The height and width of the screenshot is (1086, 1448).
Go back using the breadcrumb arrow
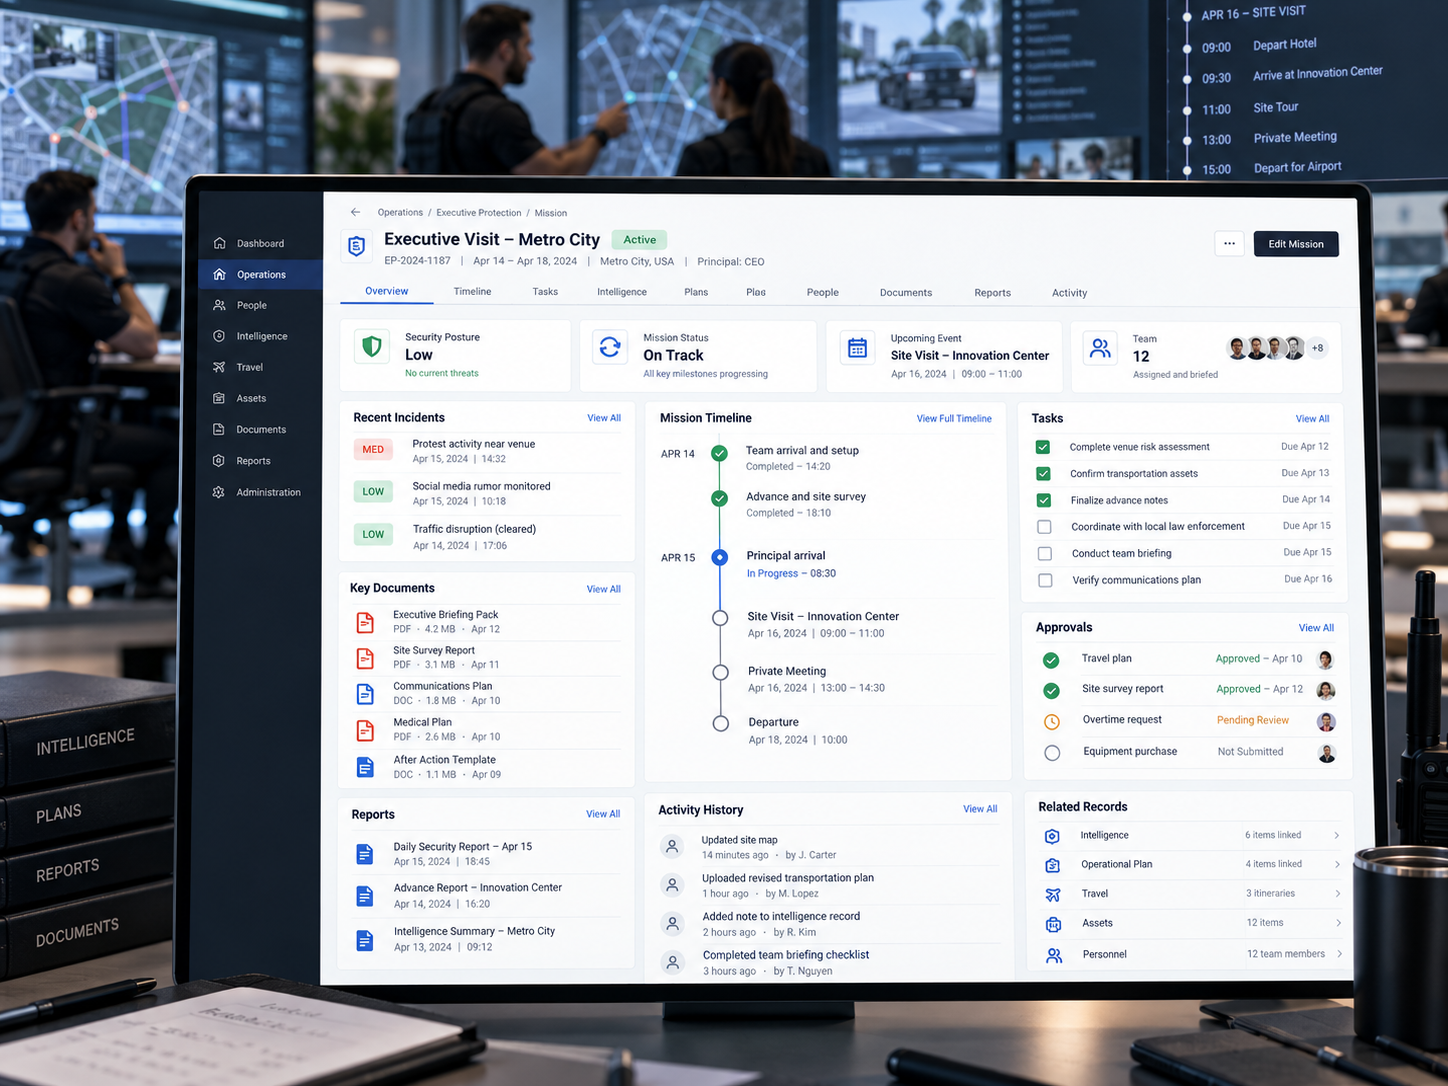coord(355,212)
